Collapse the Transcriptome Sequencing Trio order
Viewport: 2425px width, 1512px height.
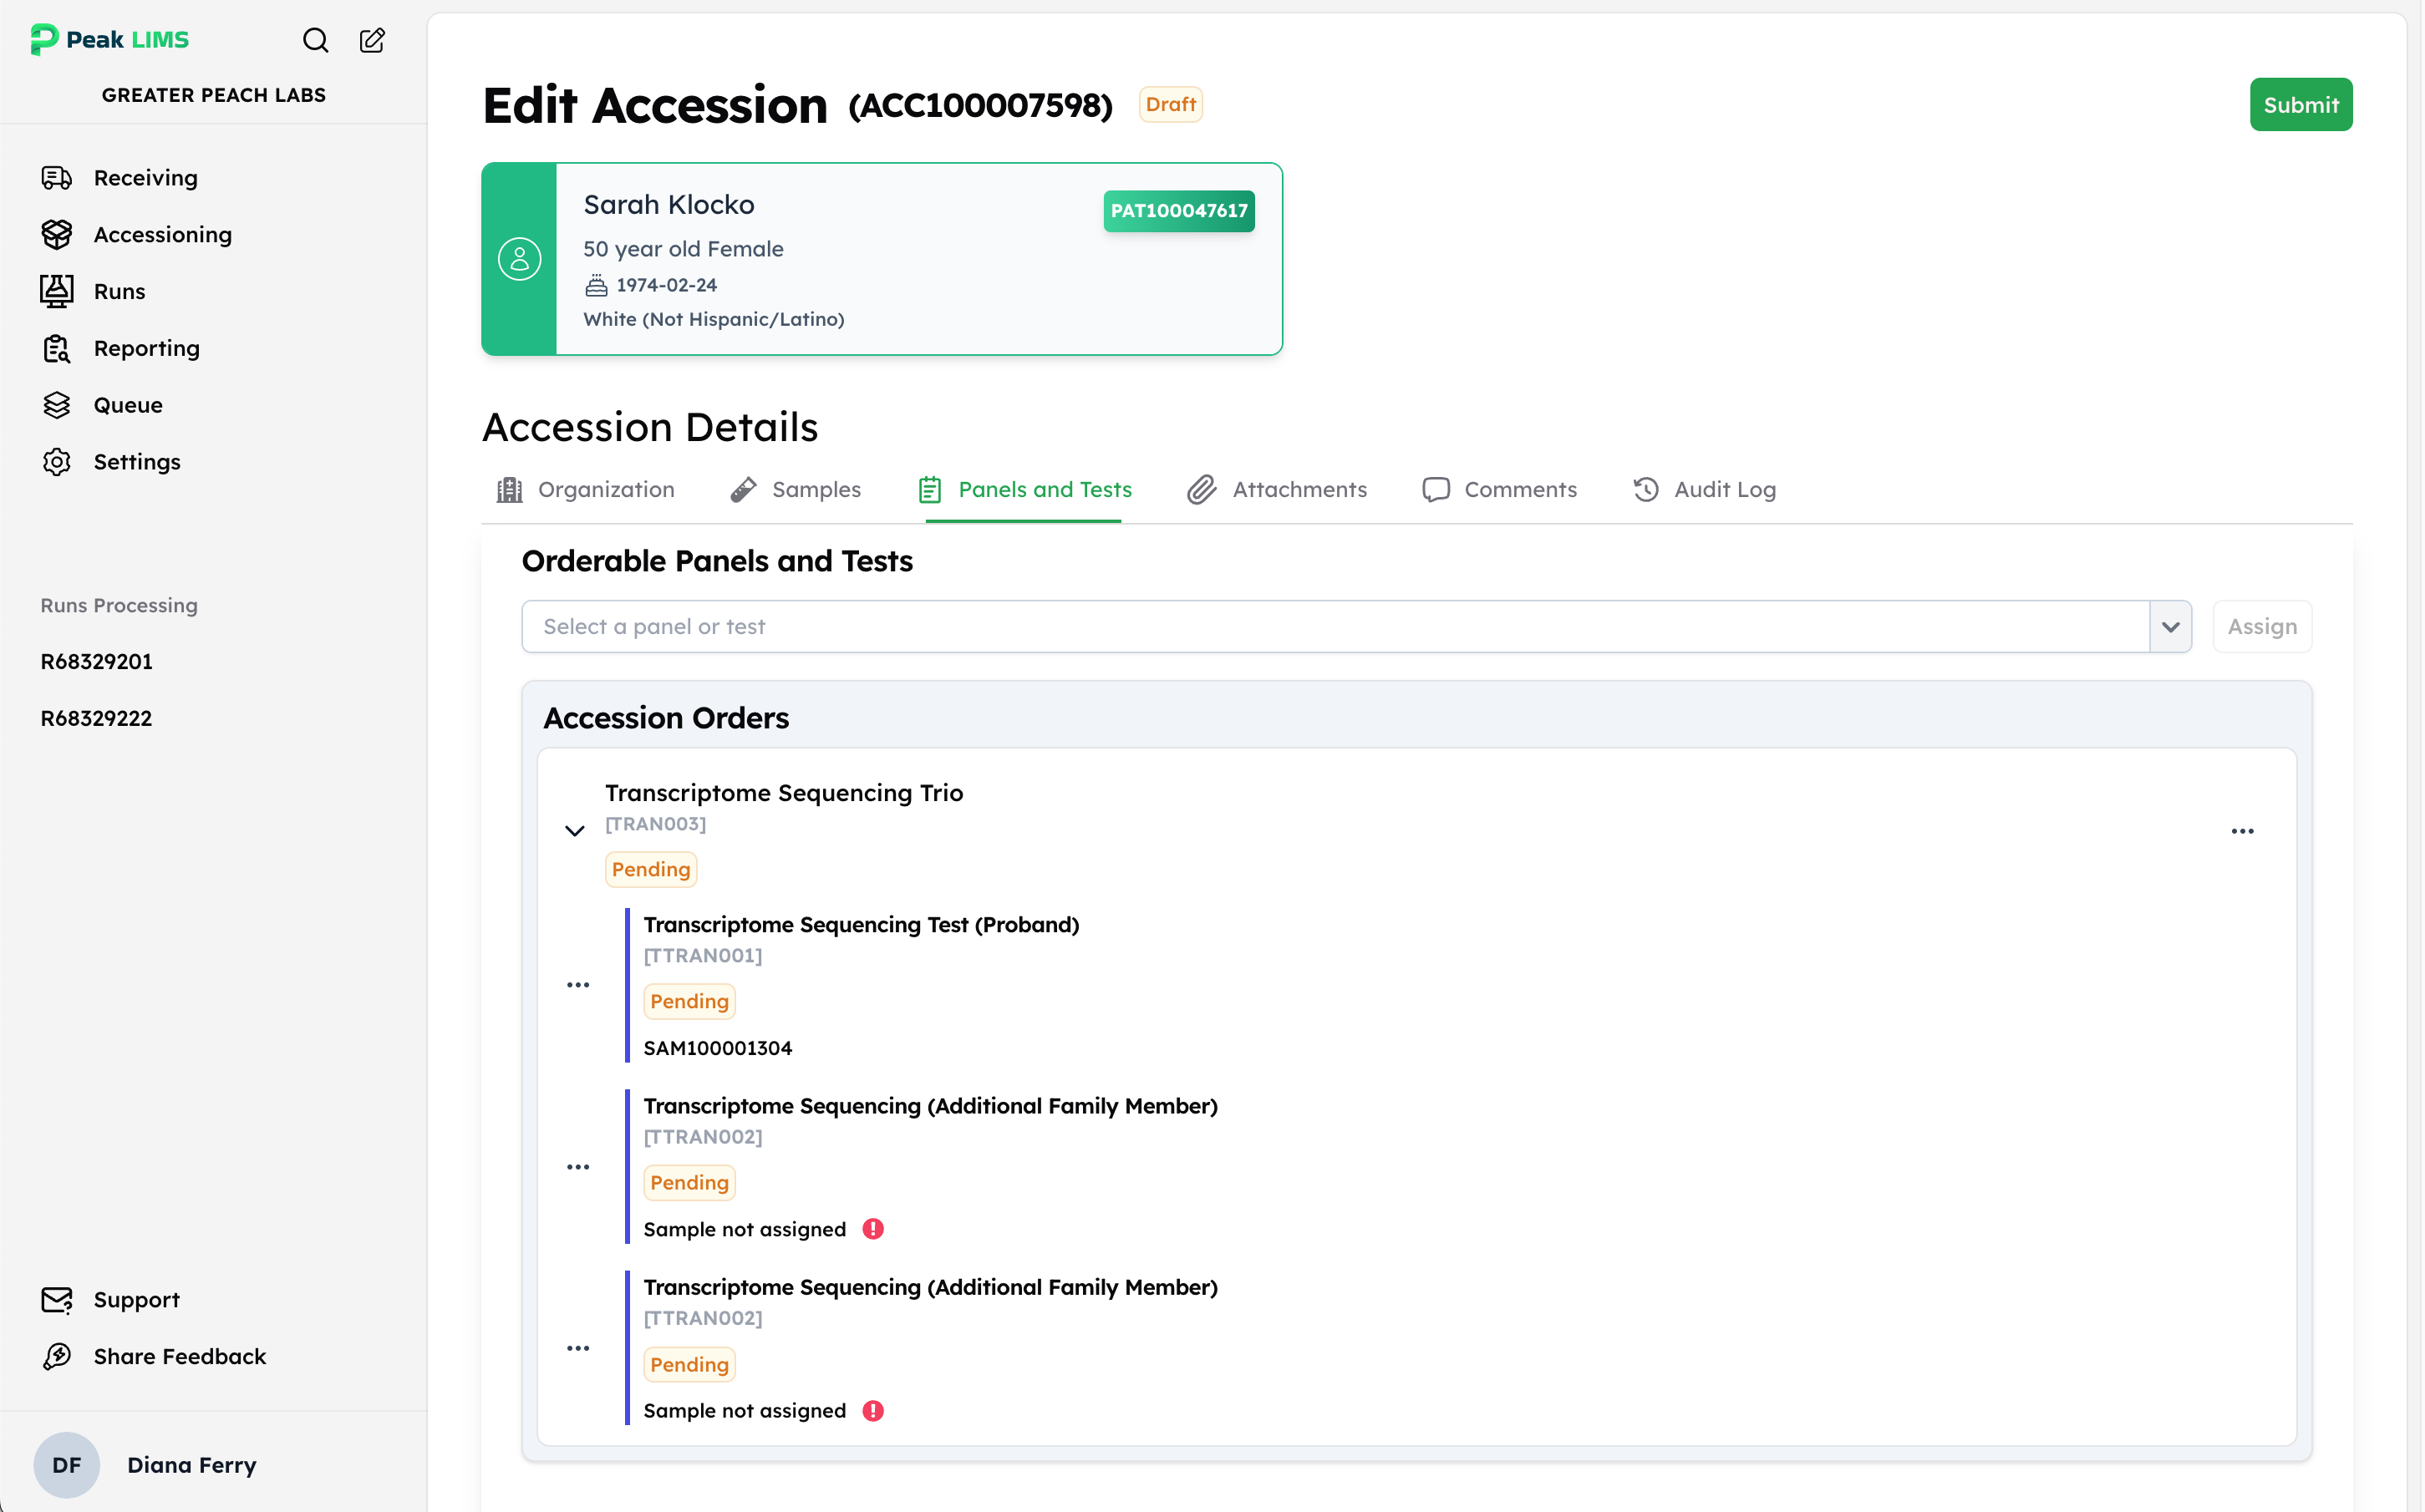(x=574, y=831)
